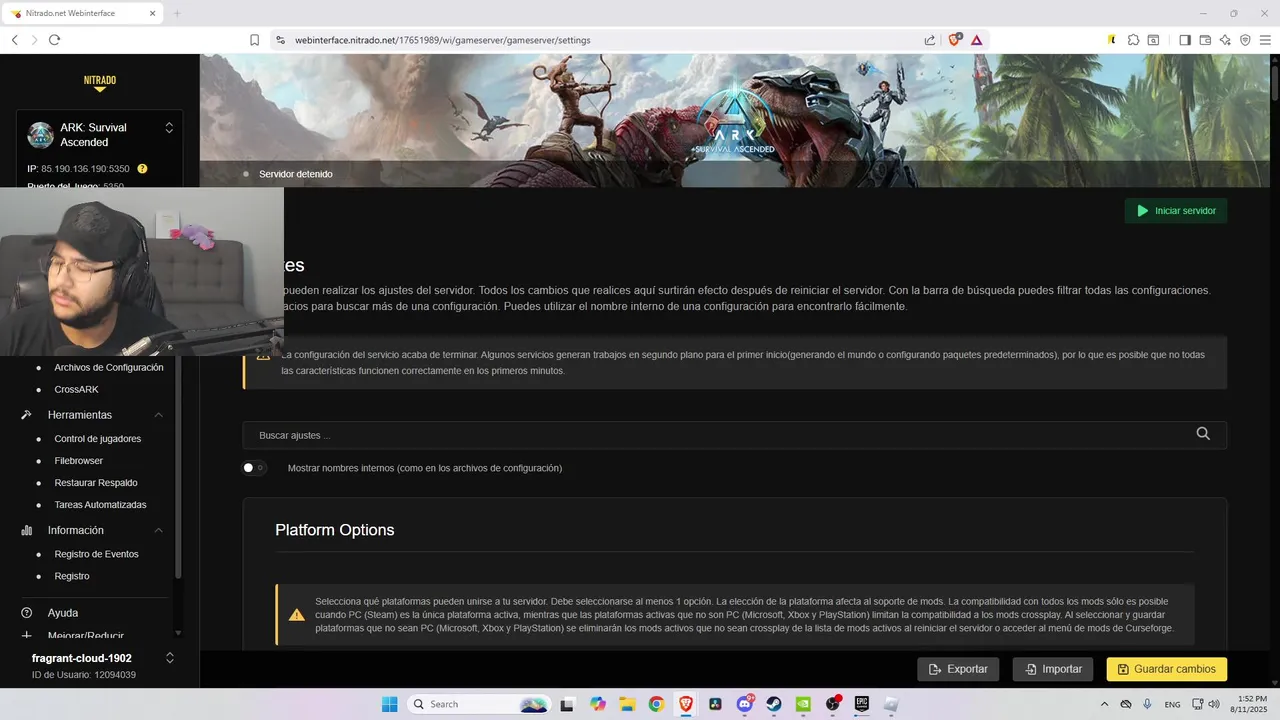Open the browser hamburger menu
The image size is (1280, 720).
[x=1265, y=40]
